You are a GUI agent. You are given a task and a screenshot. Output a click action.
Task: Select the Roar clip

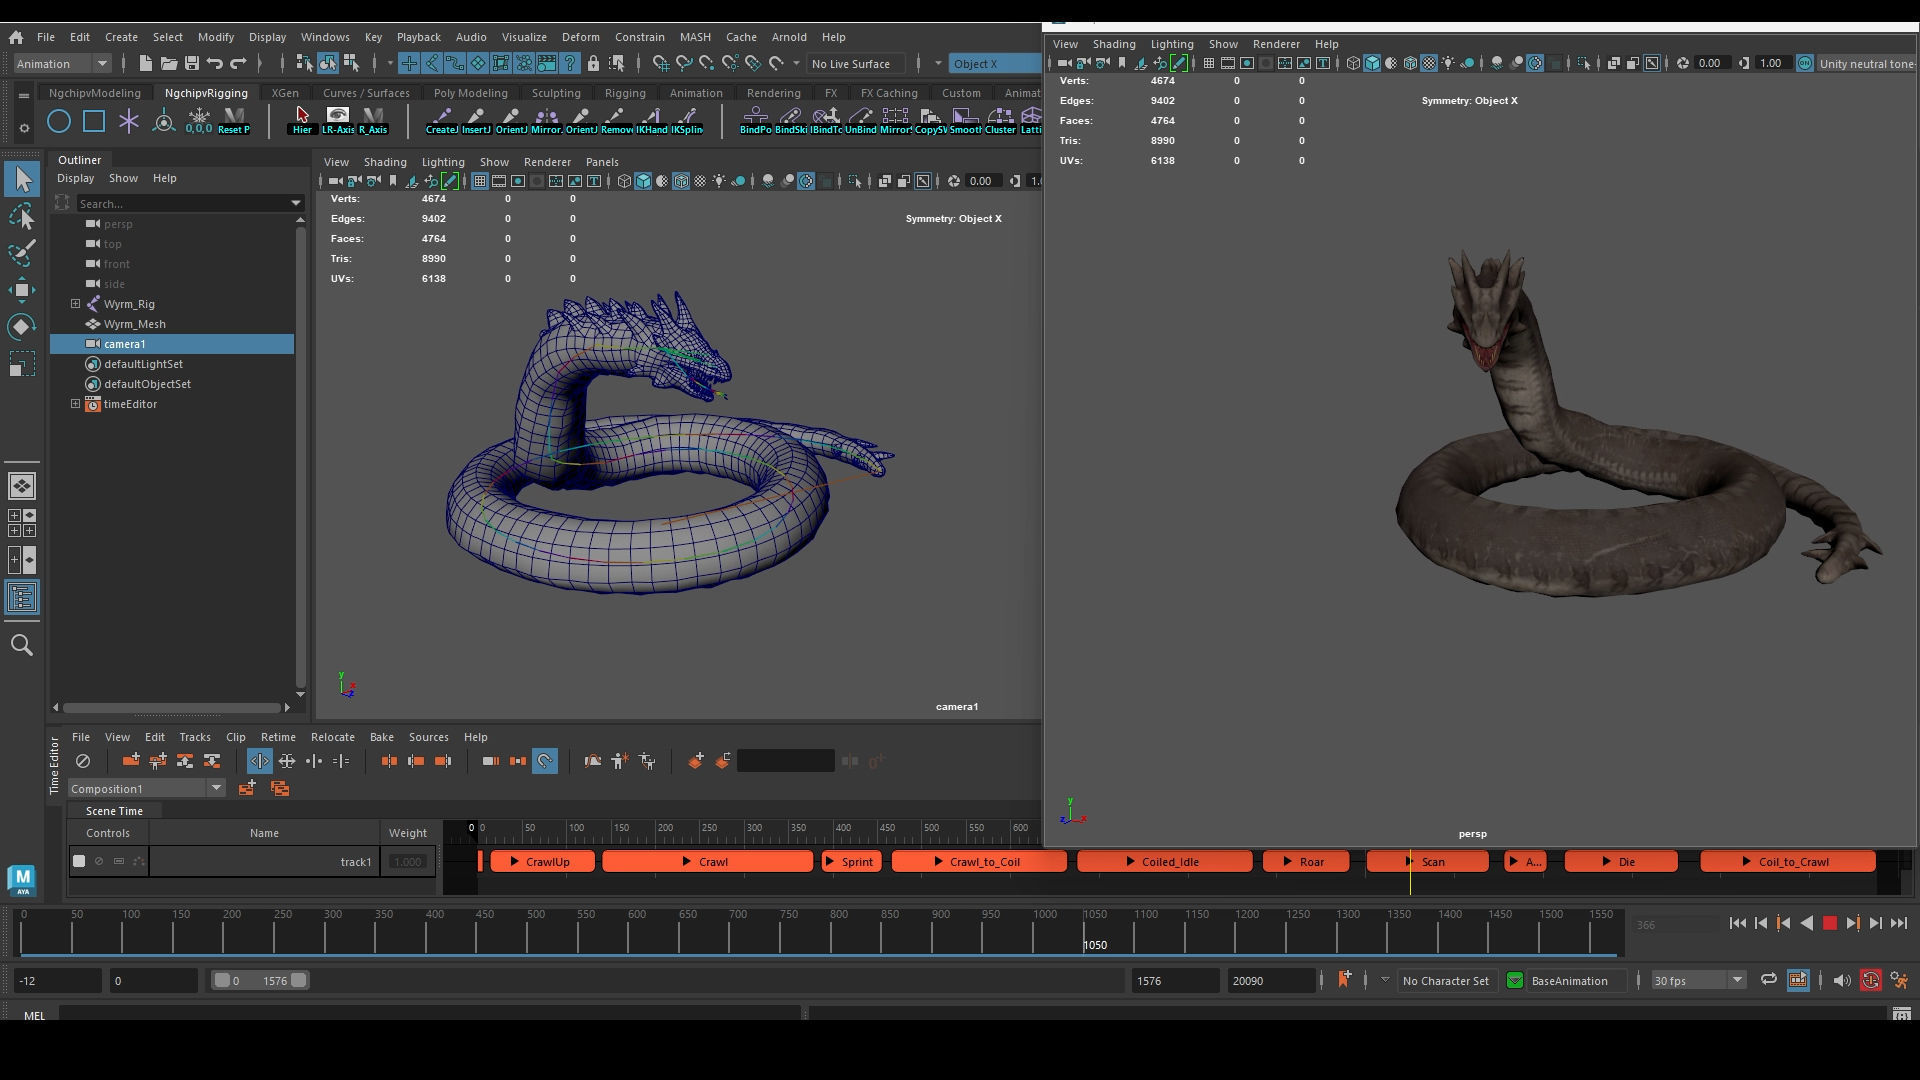point(1306,862)
